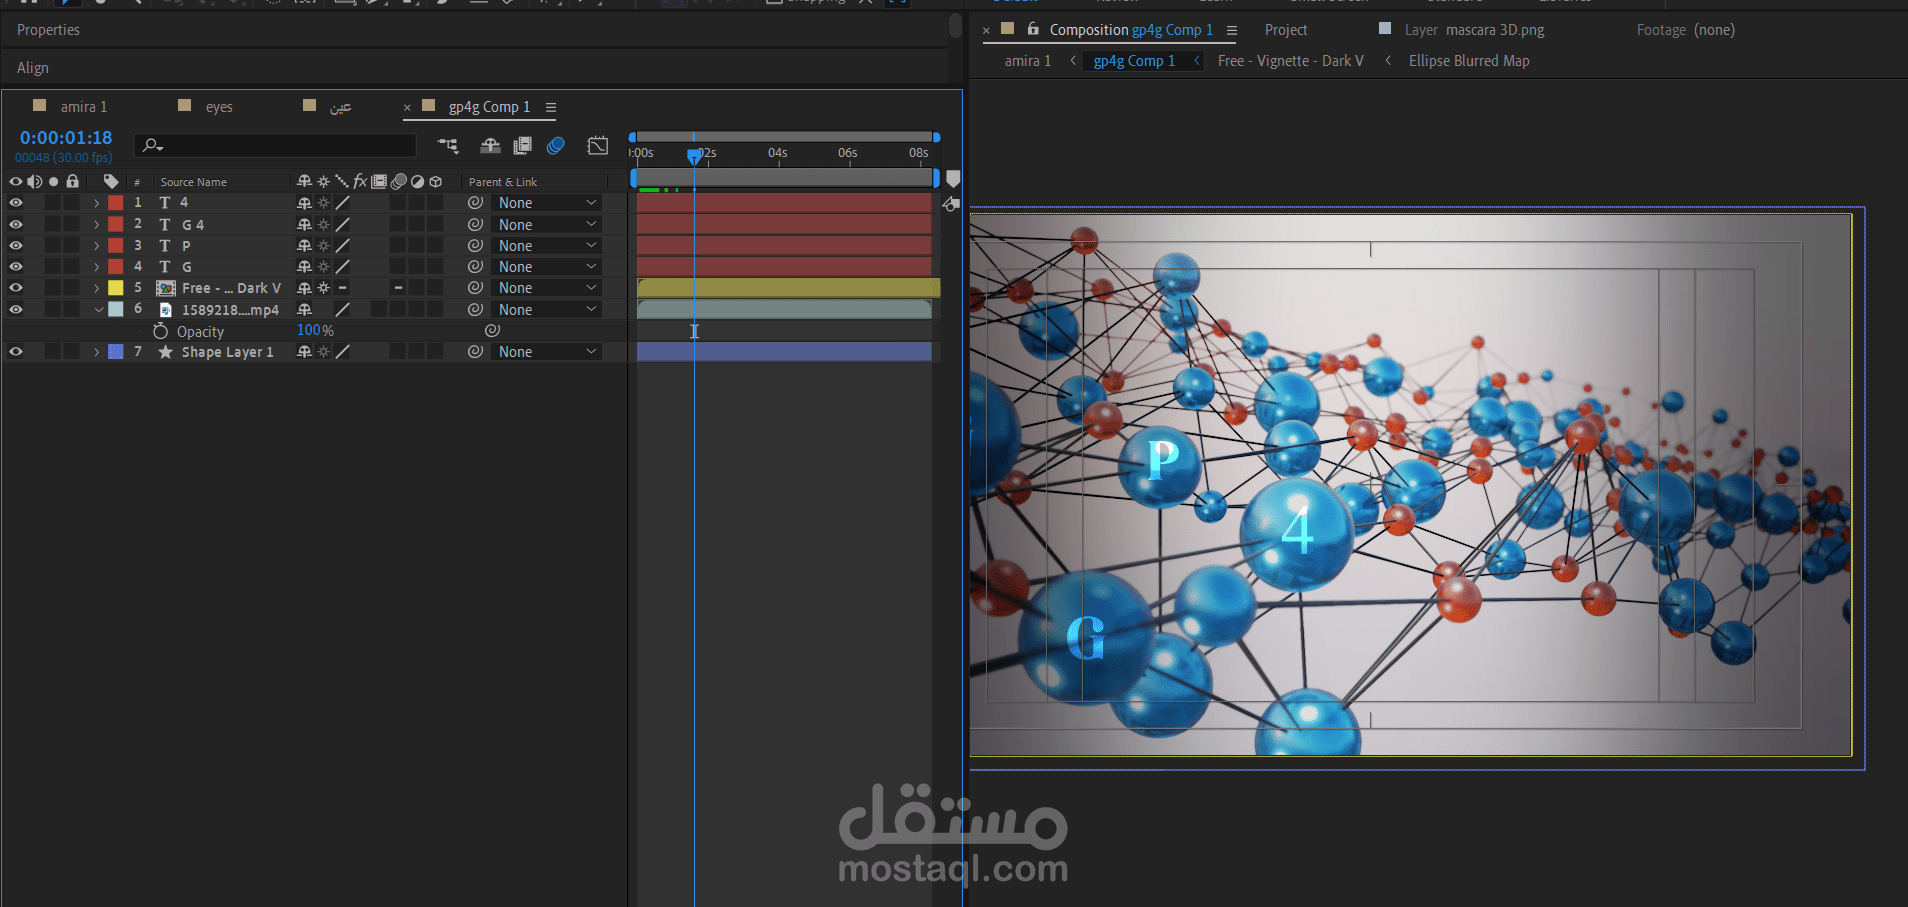1908x907 pixels.
Task: Click Ellipse Blurred Map in the breadcrumb
Action: 1468,61
